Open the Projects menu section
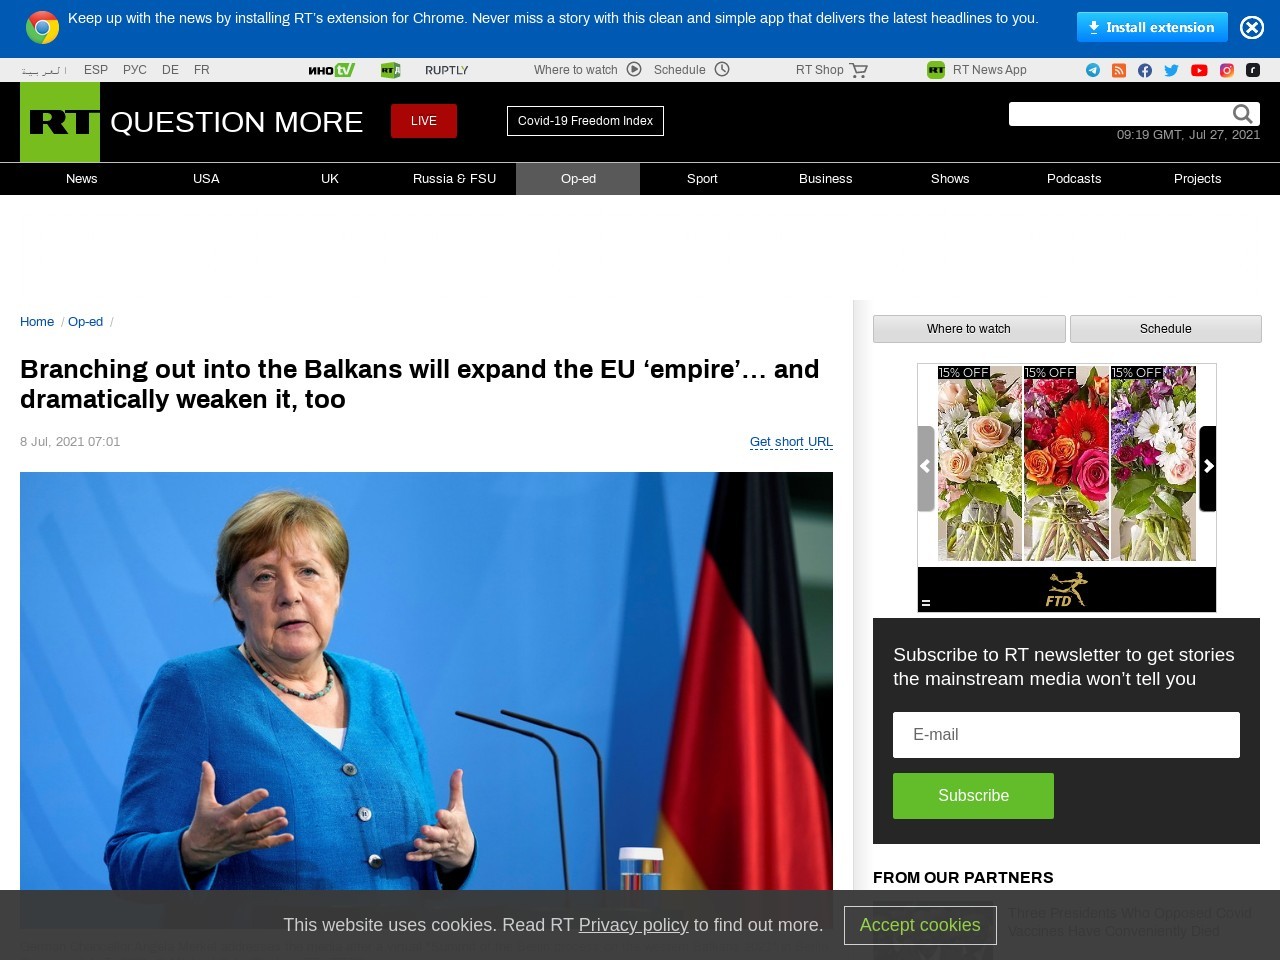 click(x=1198, y=179)
